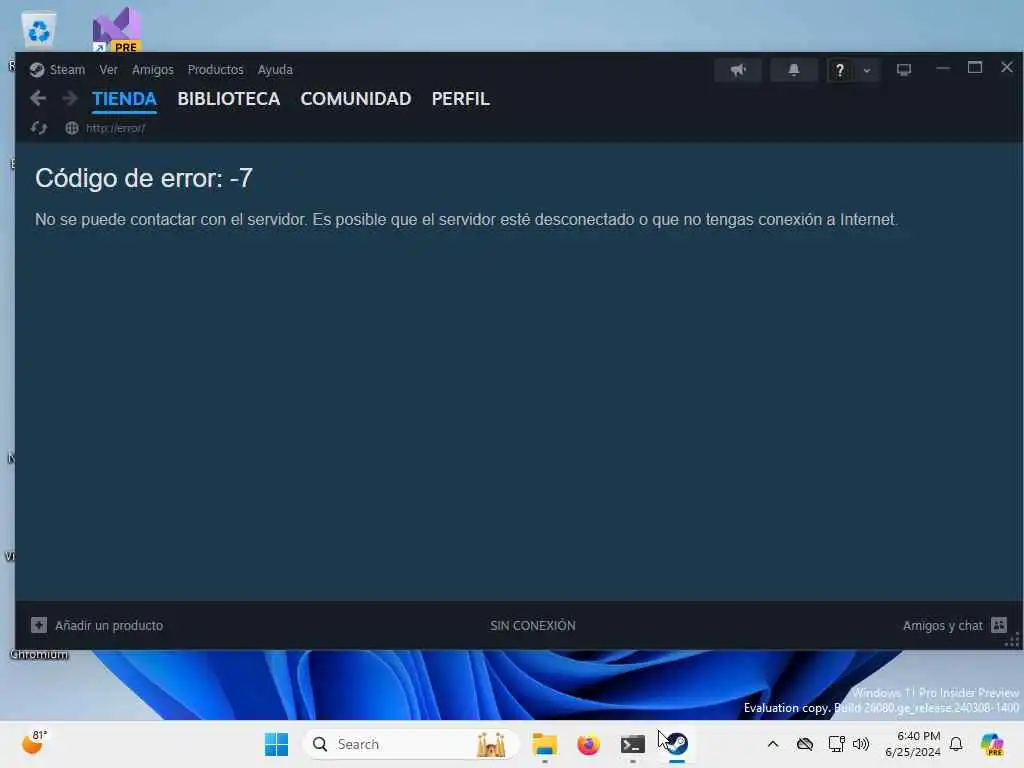
Task: Click the plus icon beside Añadir un producto
Action: [x=39, y=625]
